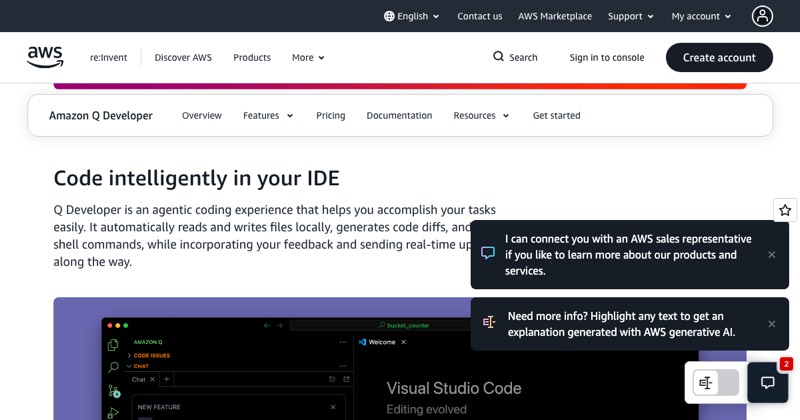This screenshot has width=800, height=420.
Task: Click Sign in to console
Action: pos(607,58)
